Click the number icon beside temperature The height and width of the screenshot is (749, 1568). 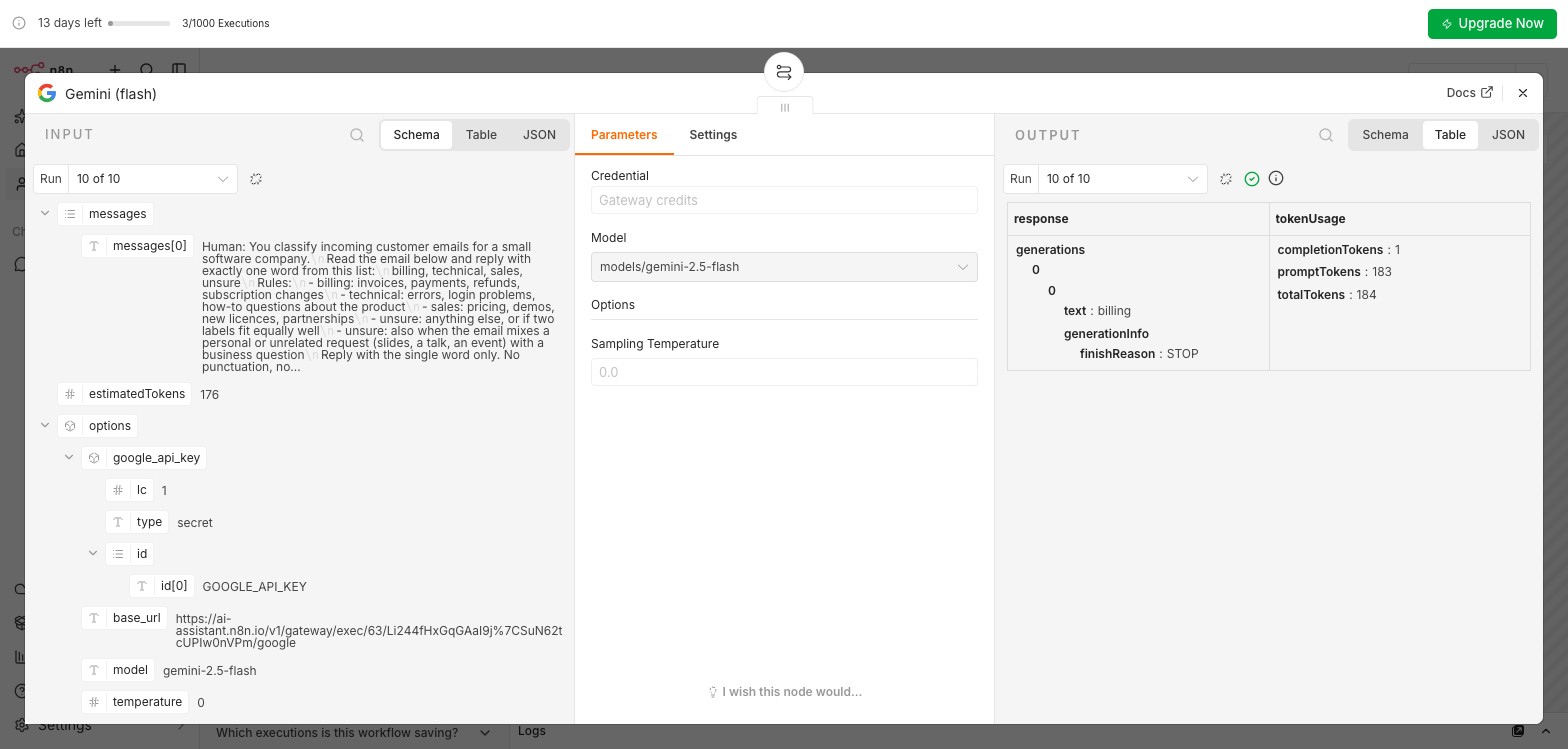(94, 702)
